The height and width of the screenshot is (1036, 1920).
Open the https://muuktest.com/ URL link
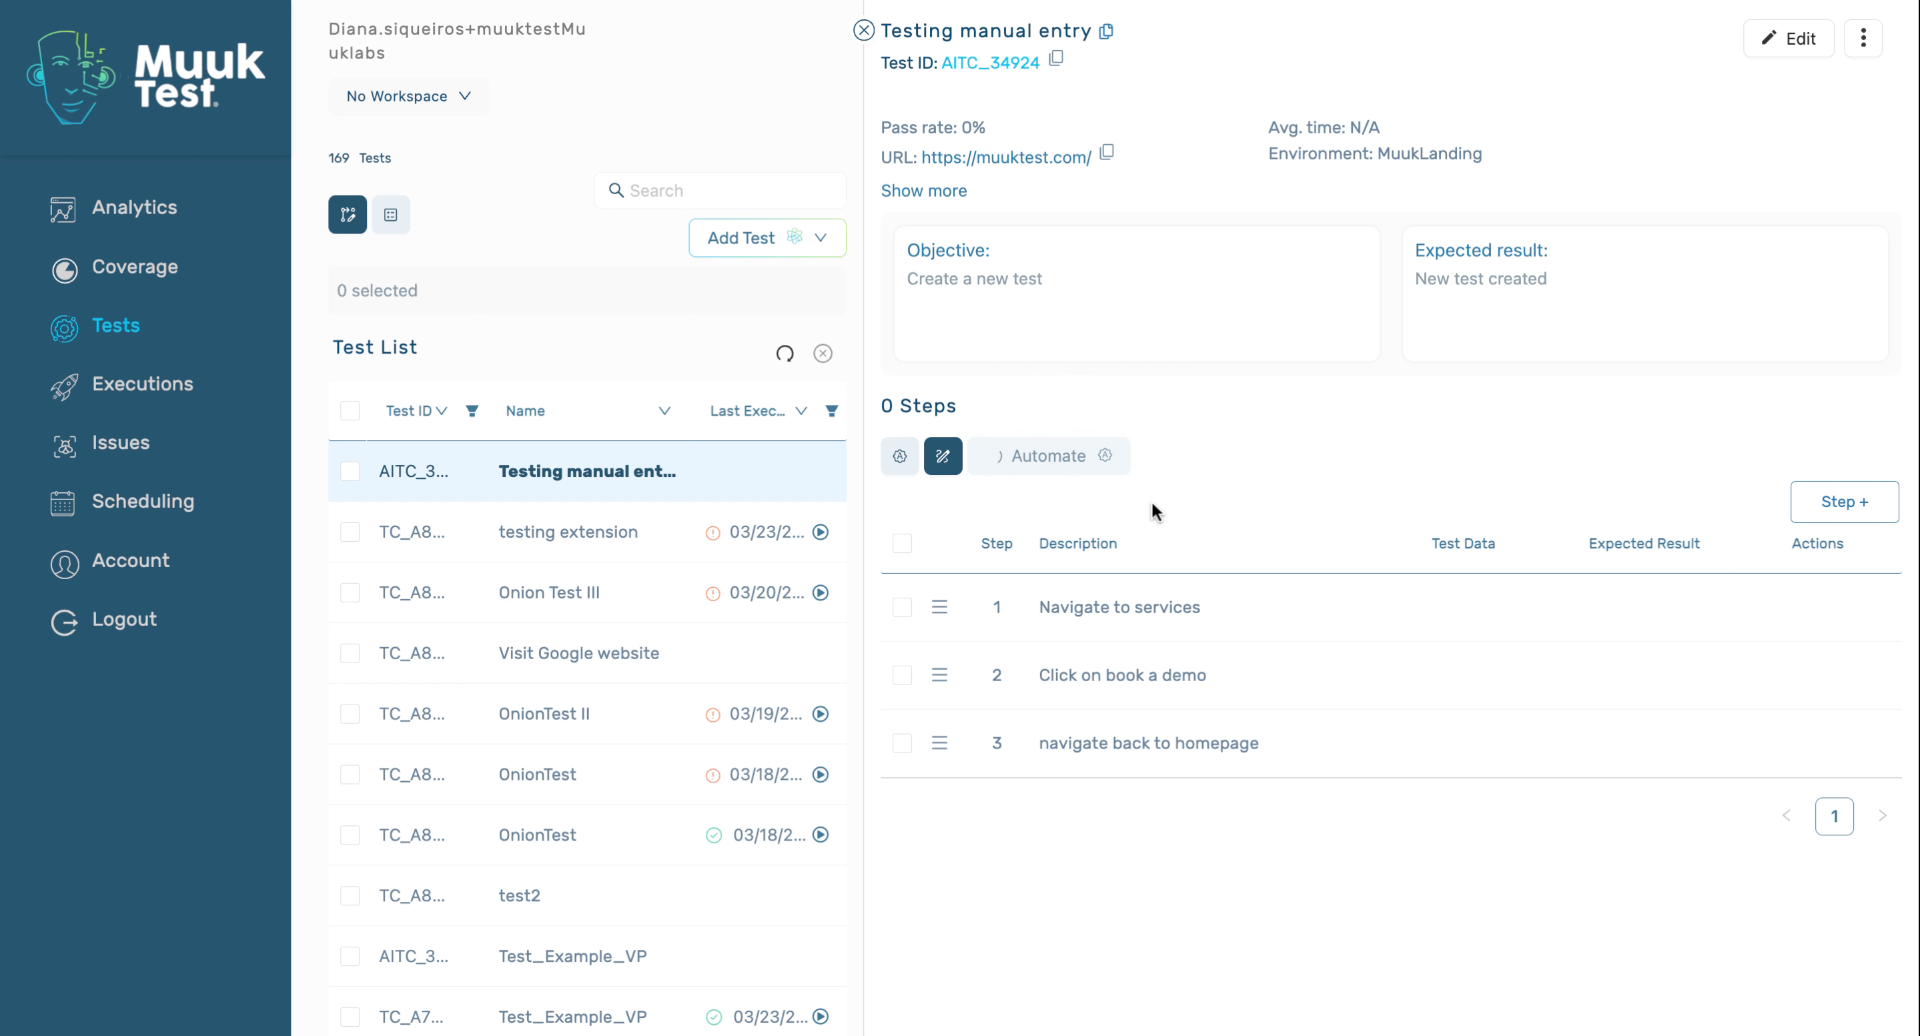(x=1006, y=158)
